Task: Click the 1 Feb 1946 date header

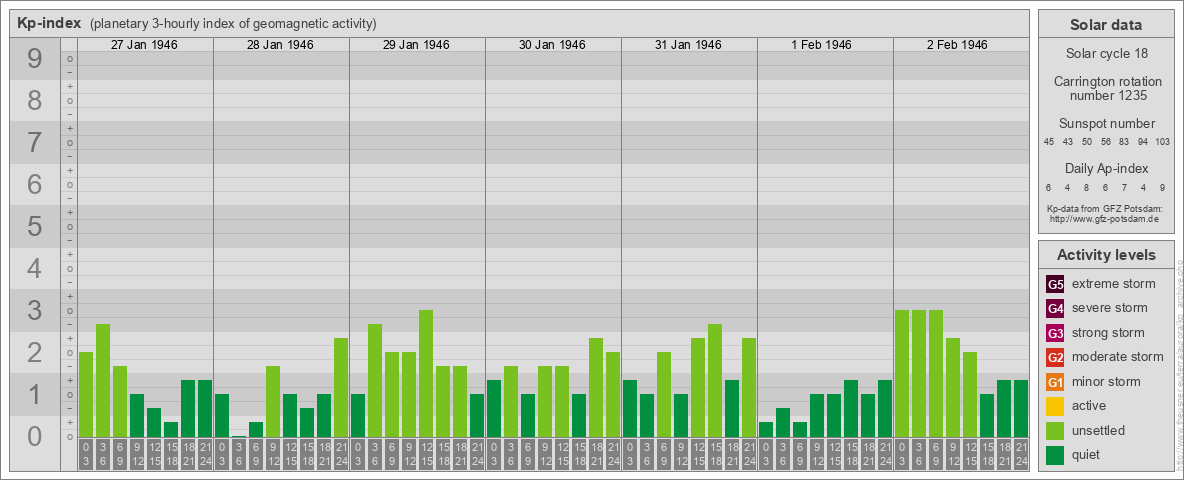Action: point(824,45)
